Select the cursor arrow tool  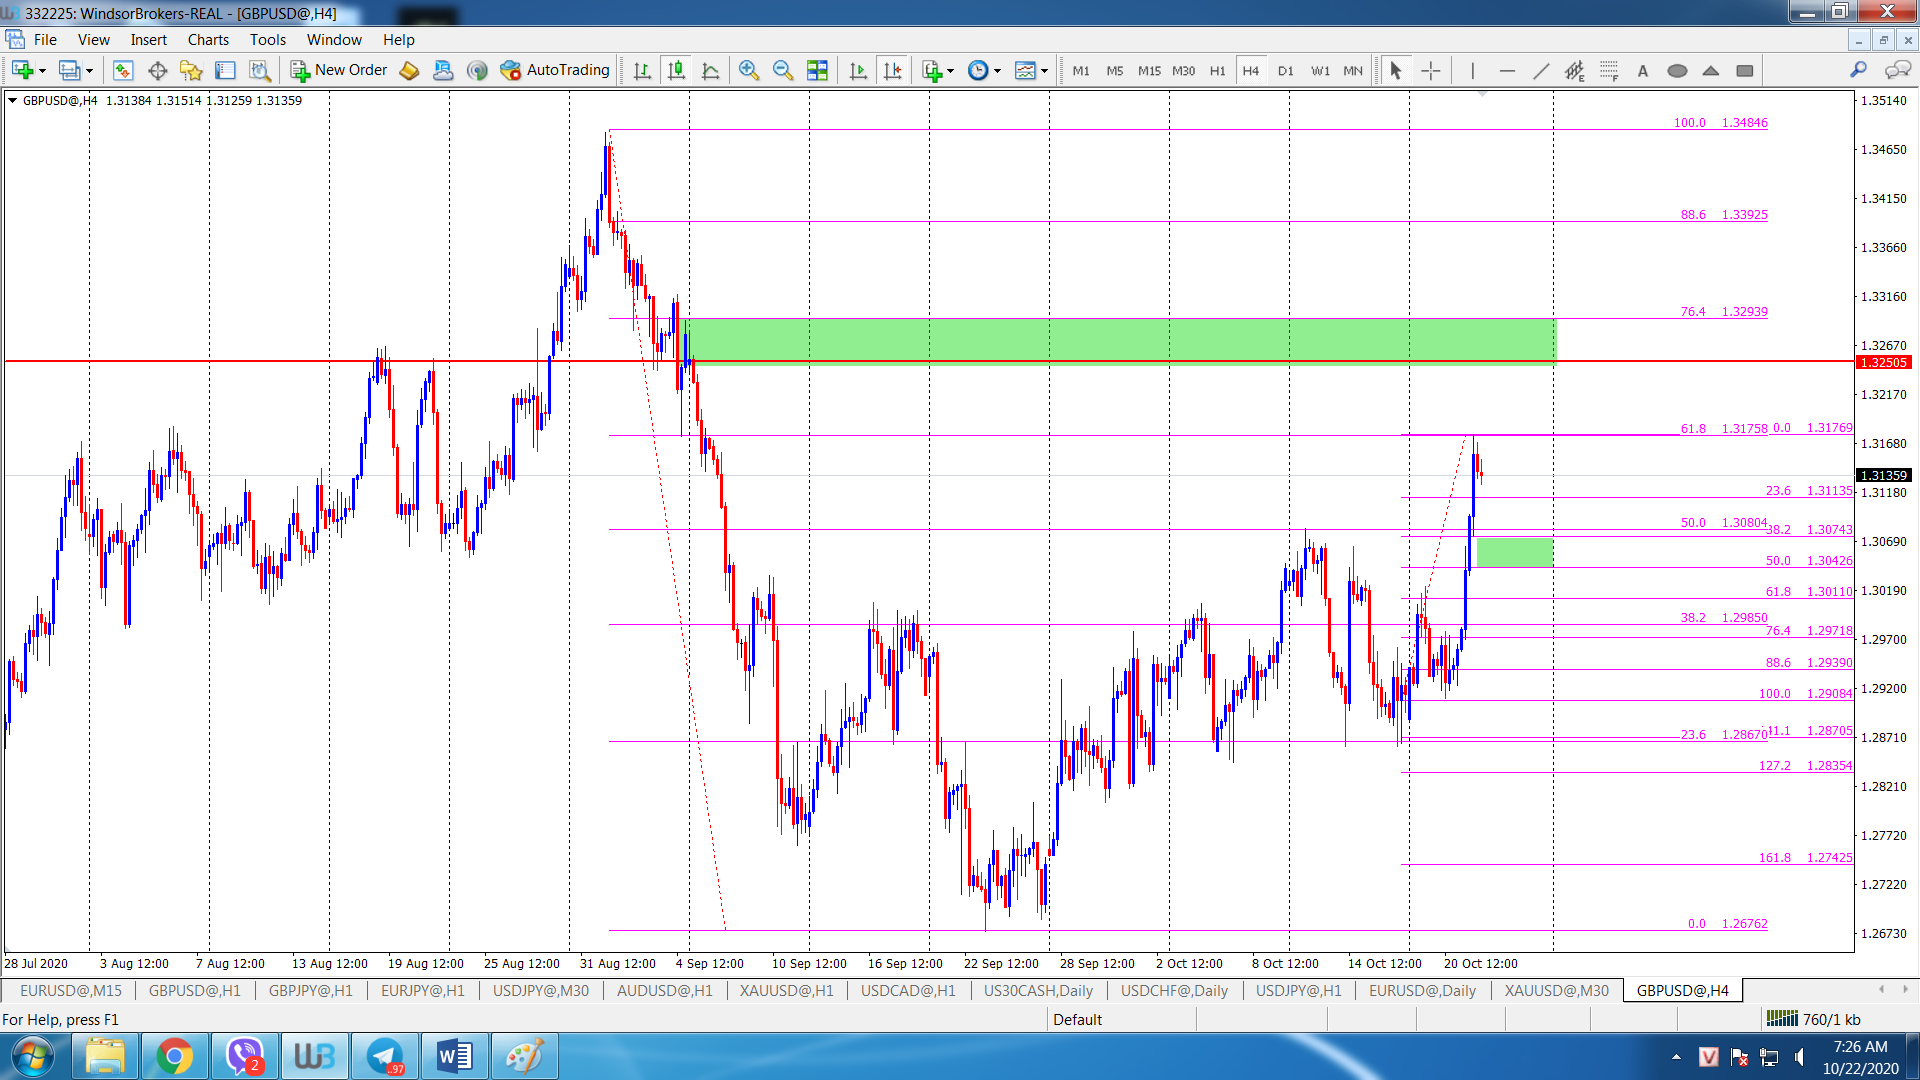(1396, 70)
